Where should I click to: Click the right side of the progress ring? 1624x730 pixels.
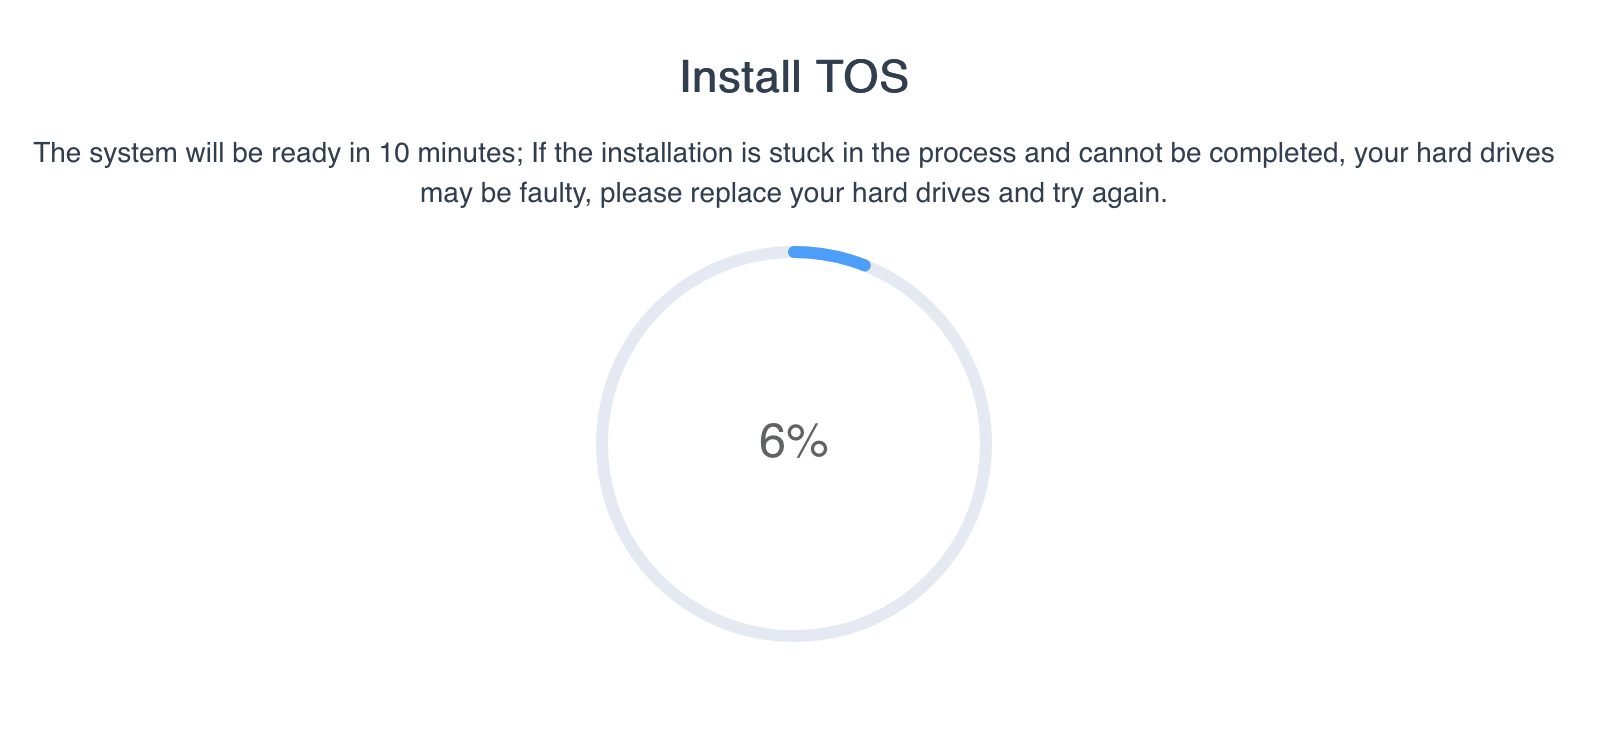[x=985, y=444]
